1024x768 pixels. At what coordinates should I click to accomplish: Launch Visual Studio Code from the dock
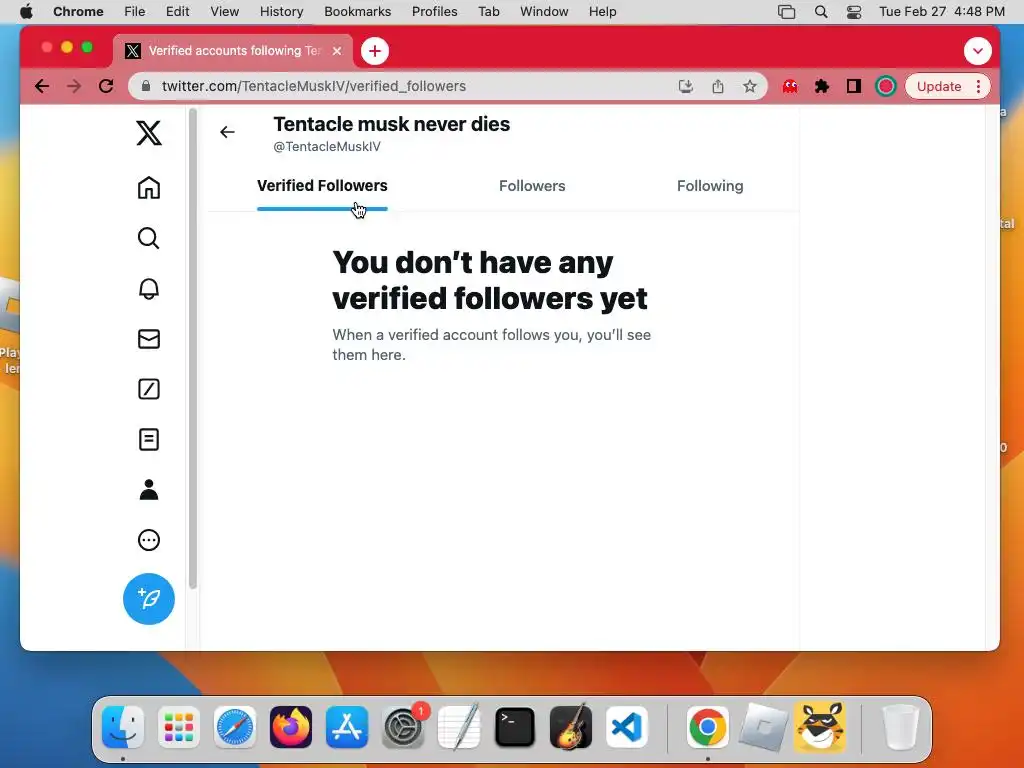click(x=627, y=727)
